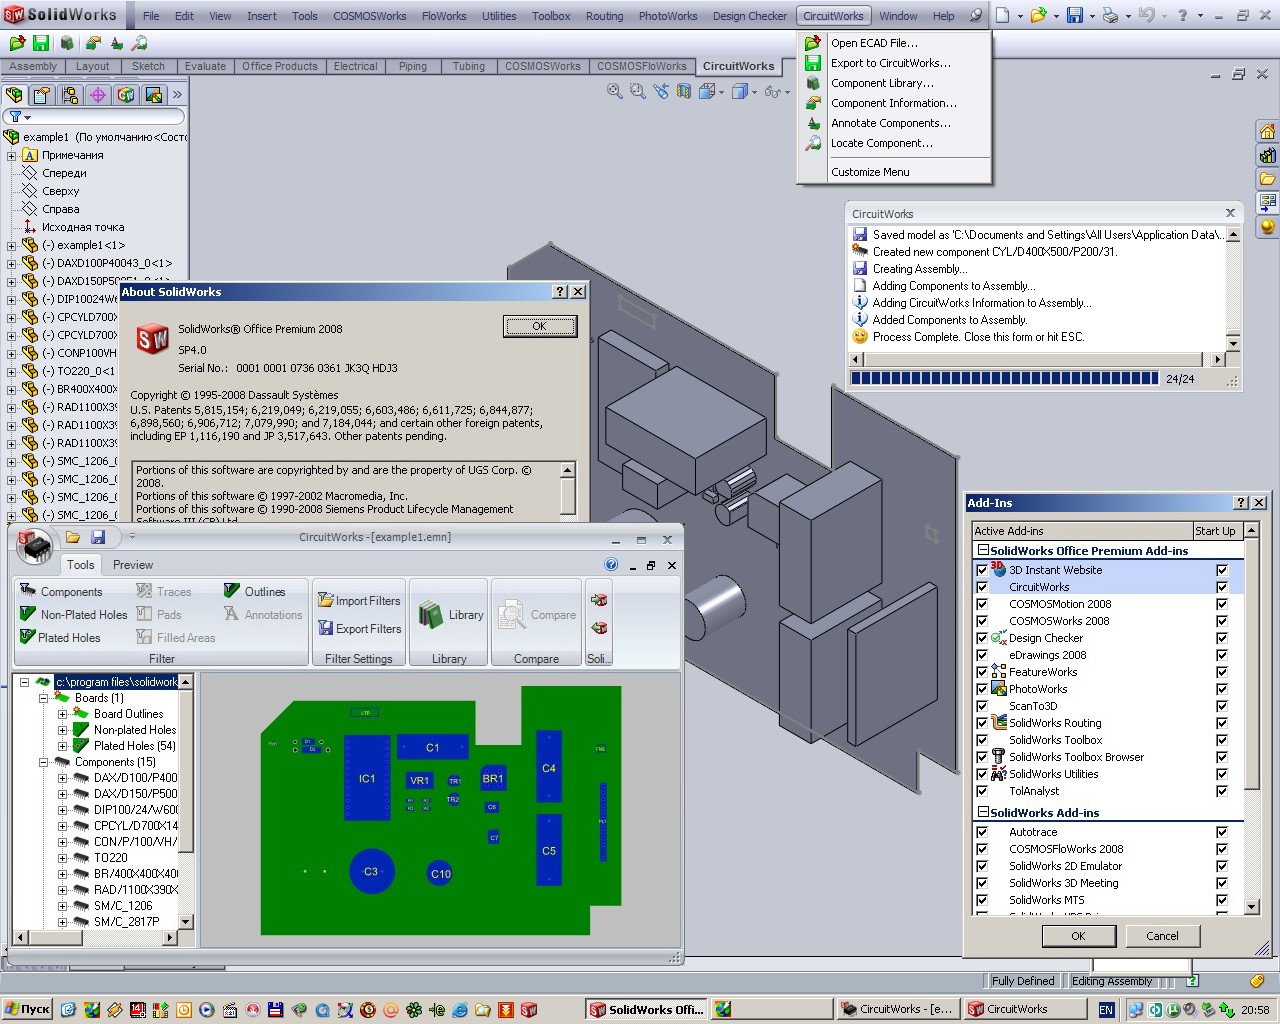The height and width of the screenshot is (1024, 1280).
Task: Click the Пуск Start button
Action: tap(27, 1009)
